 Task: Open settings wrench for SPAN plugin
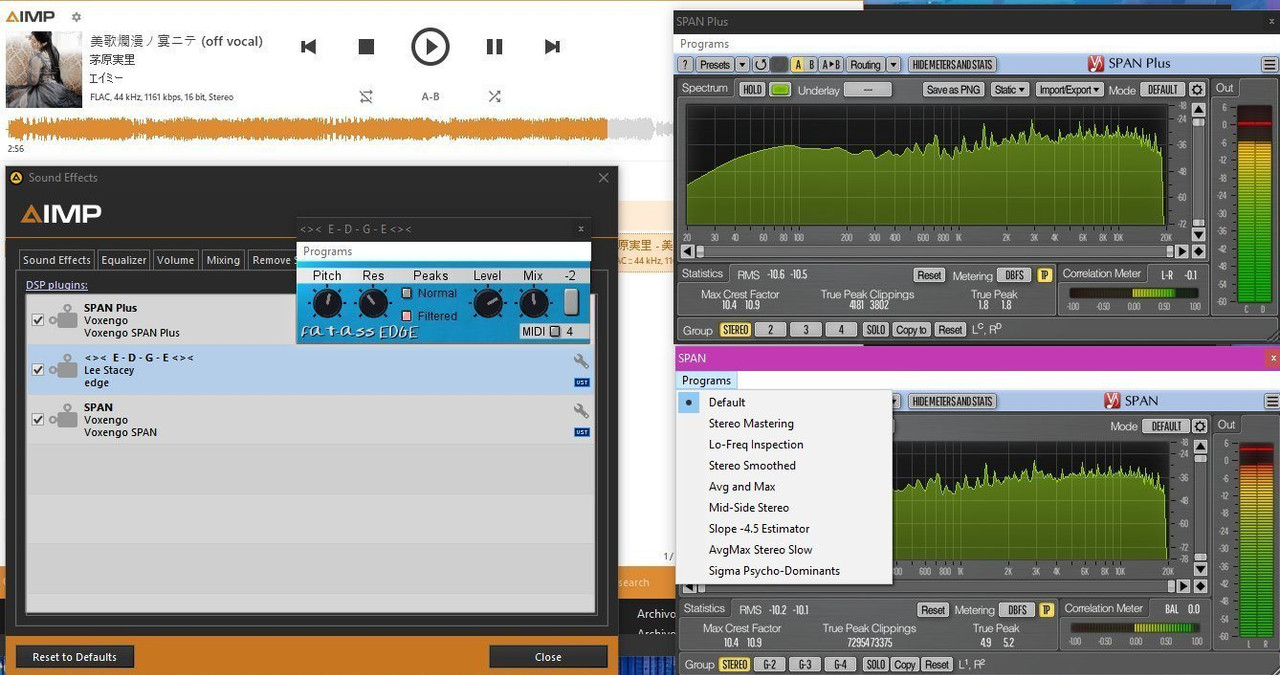581,410
